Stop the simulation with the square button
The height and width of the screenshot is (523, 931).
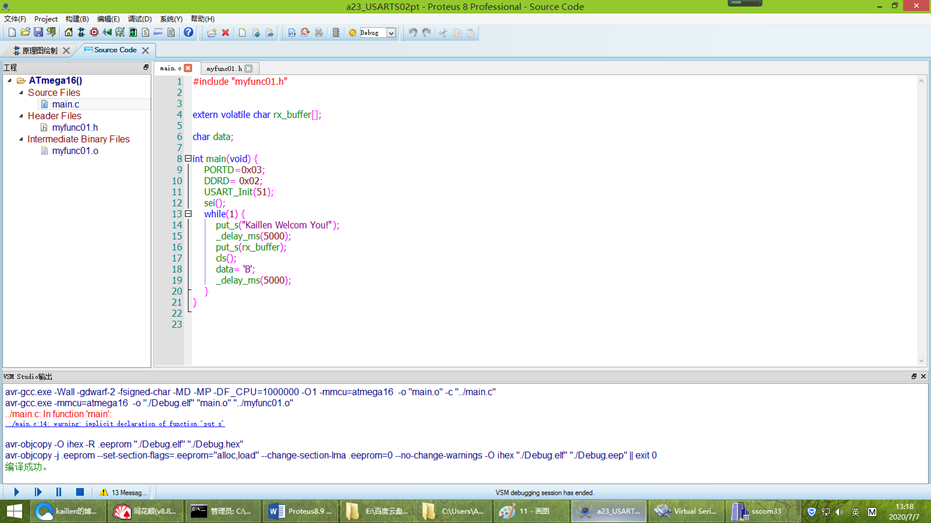click(80, 492)
